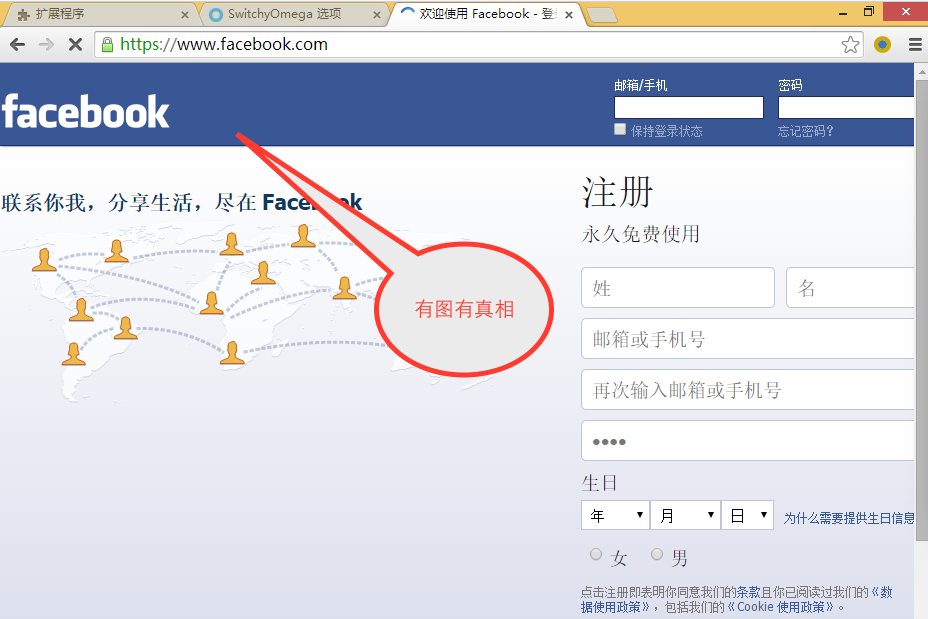
Task: Click the Facebook logo
Action: [86, 112]
